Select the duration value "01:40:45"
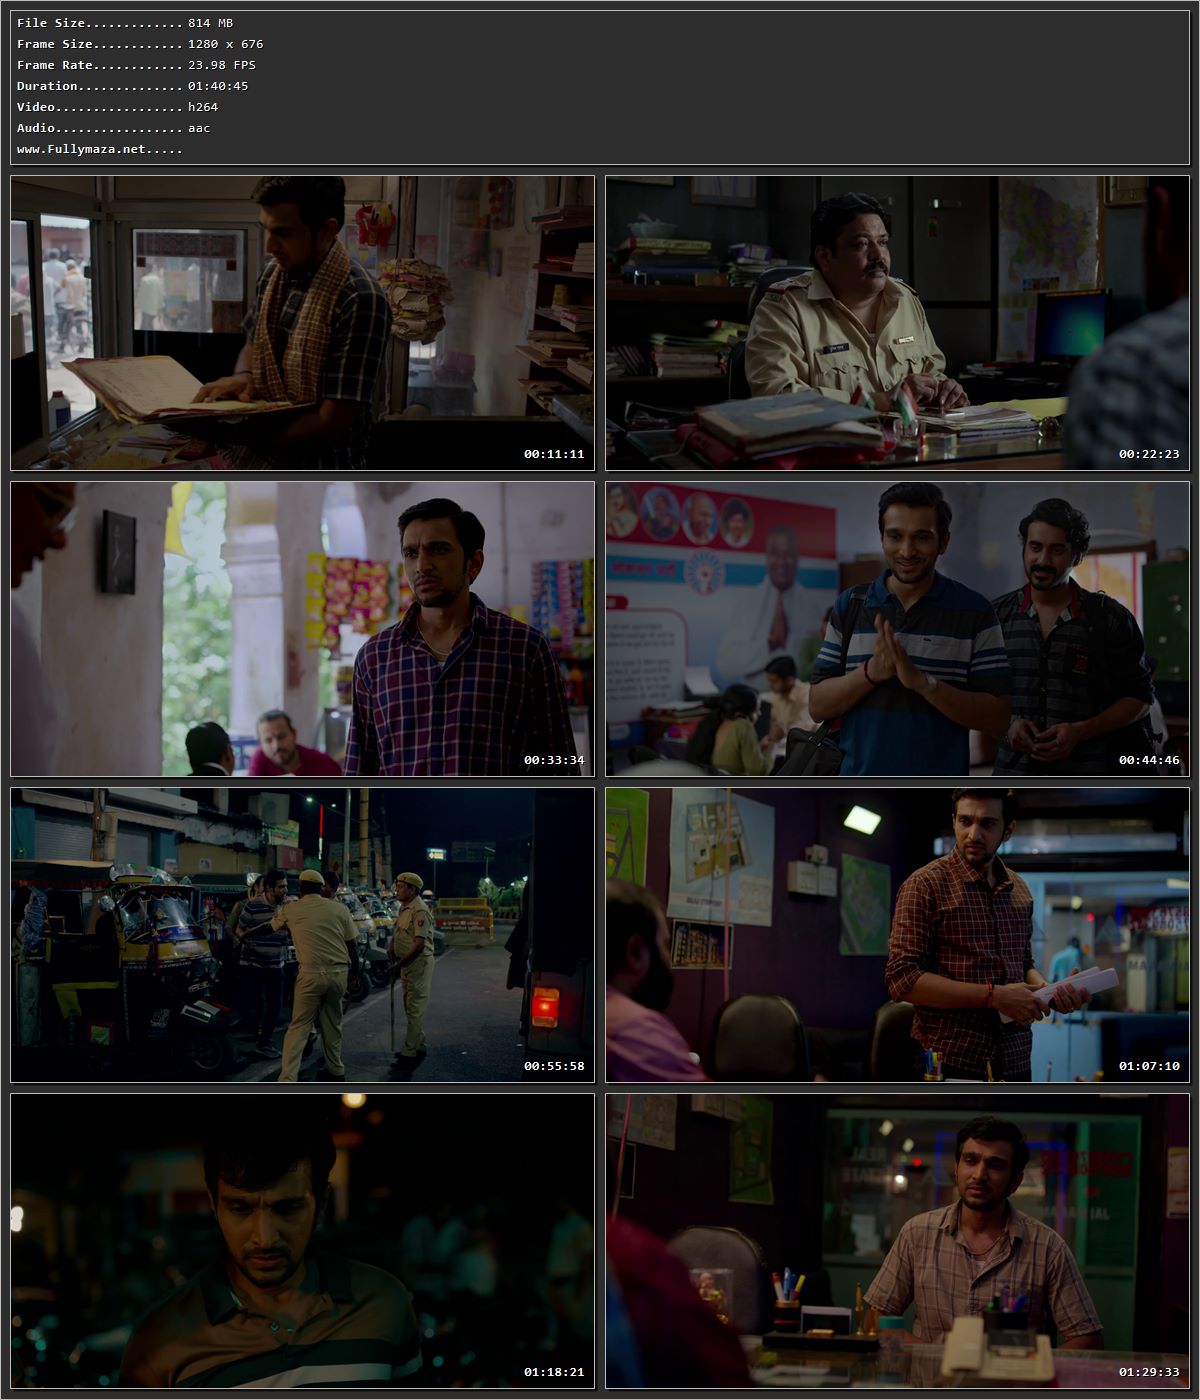Viewport: 1200px width, 1400px height. (218, 86)
